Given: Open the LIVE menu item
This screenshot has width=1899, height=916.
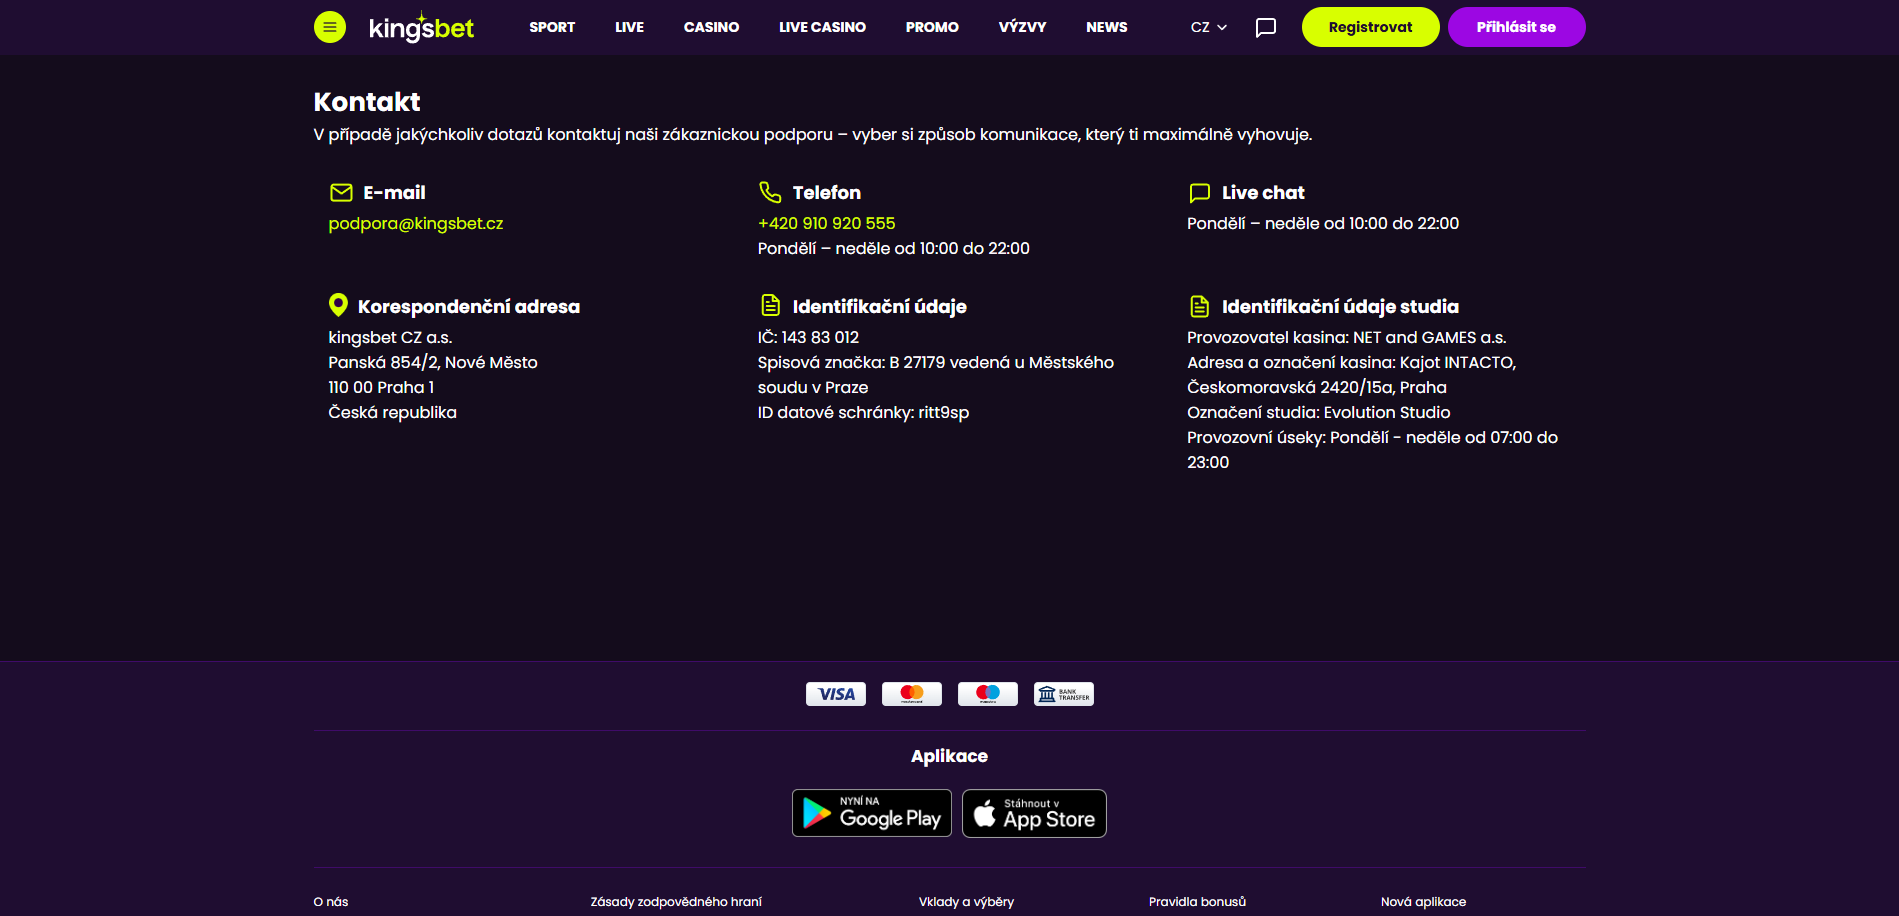Looking at the screenshot, I should point(629,27).
